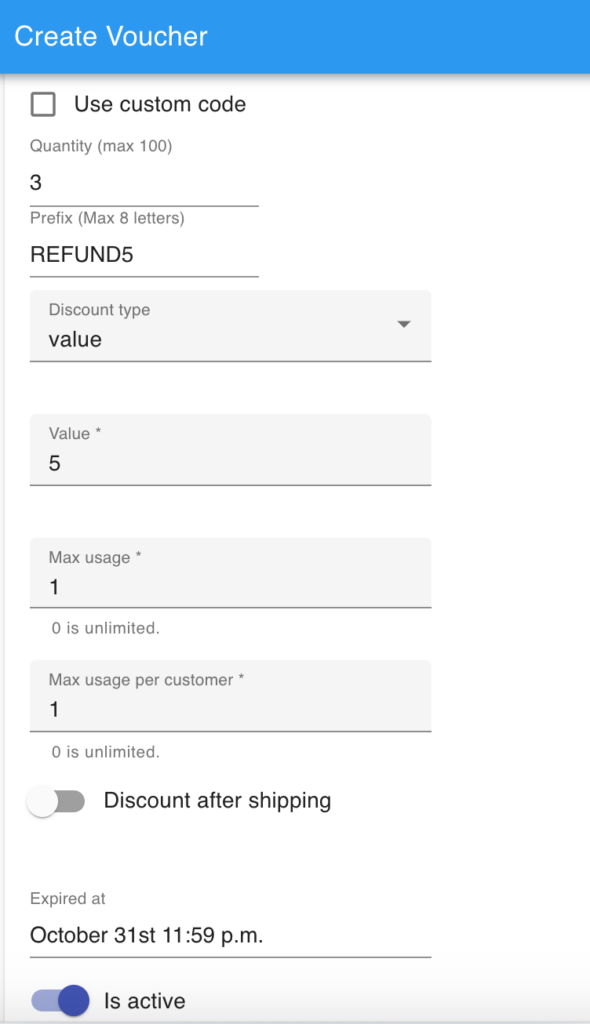
Task: Click the Create Voucher header
Action: point(110,36)
